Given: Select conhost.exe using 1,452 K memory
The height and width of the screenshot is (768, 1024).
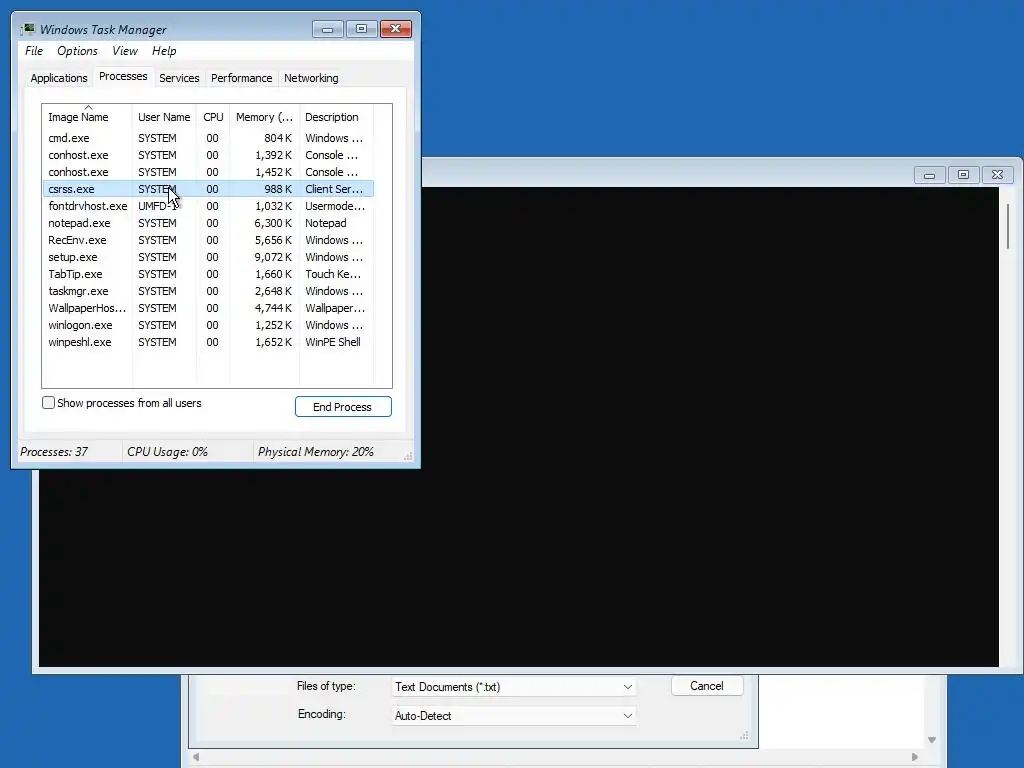Looking at the screenshot, I should 208,172.
